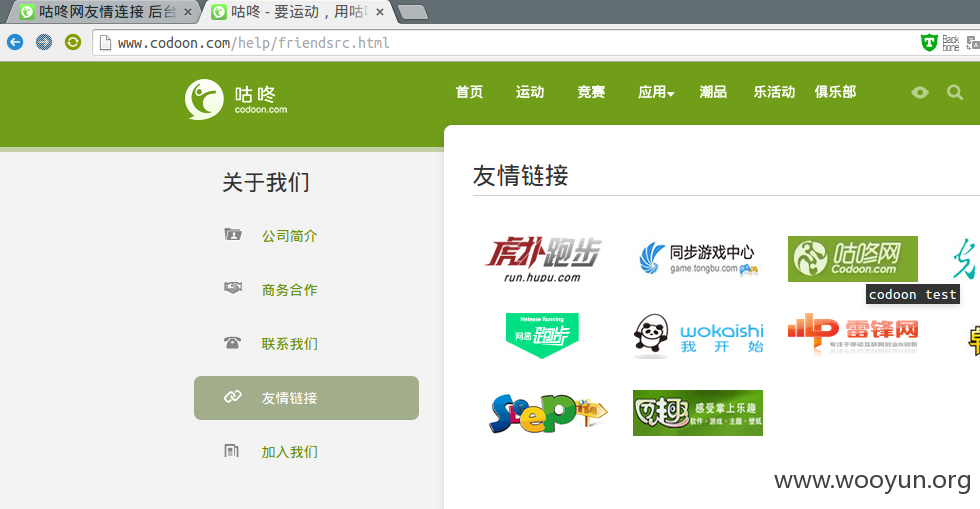Open the 竞赛 navigation item
980x509 pixels.
coord(591,92)
